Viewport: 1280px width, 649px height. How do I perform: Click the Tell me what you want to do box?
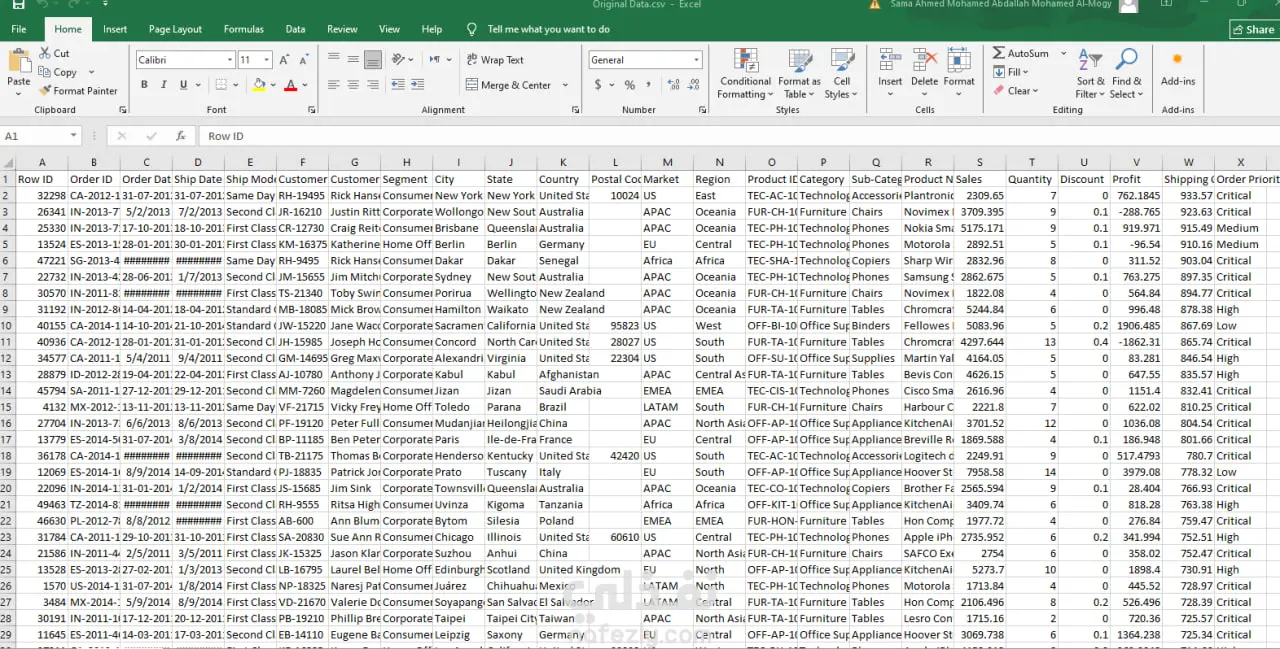(x=548, y=29)
